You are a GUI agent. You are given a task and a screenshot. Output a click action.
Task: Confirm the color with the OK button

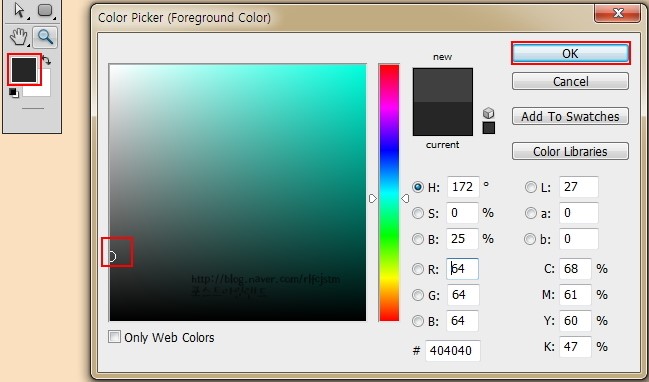(x=570, y=53)
